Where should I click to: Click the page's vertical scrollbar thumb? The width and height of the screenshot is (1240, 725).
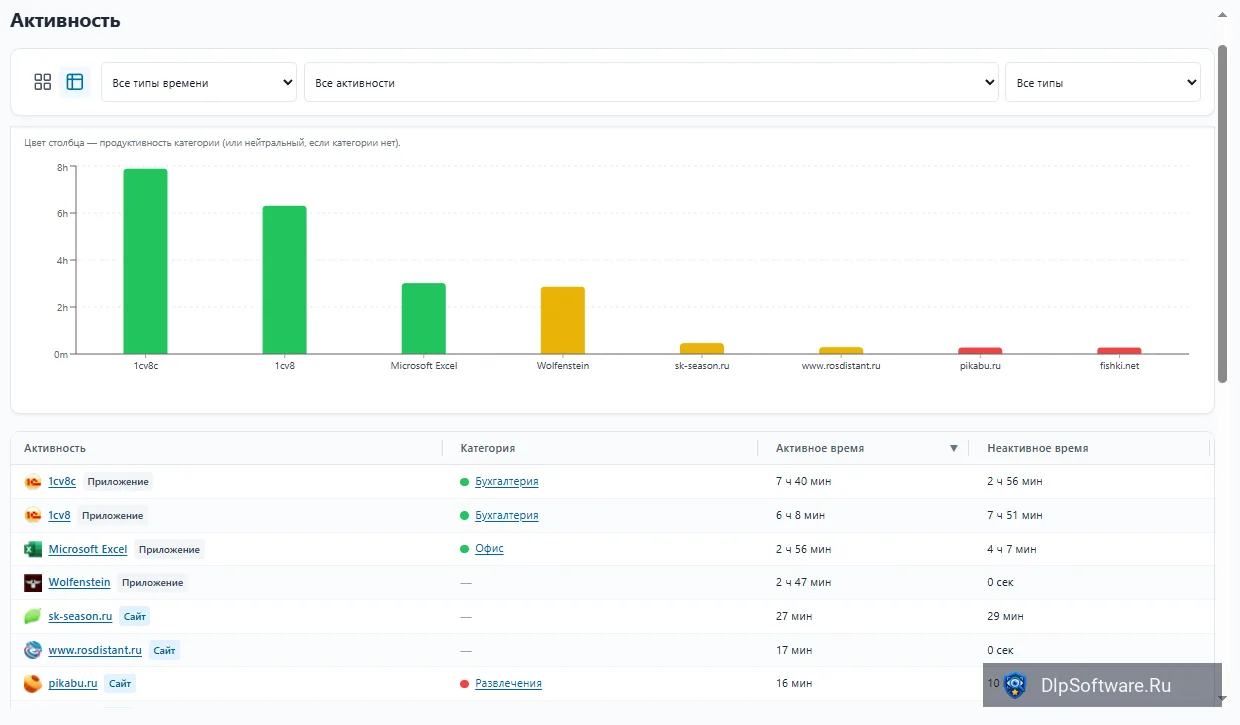coord(1222,213)
